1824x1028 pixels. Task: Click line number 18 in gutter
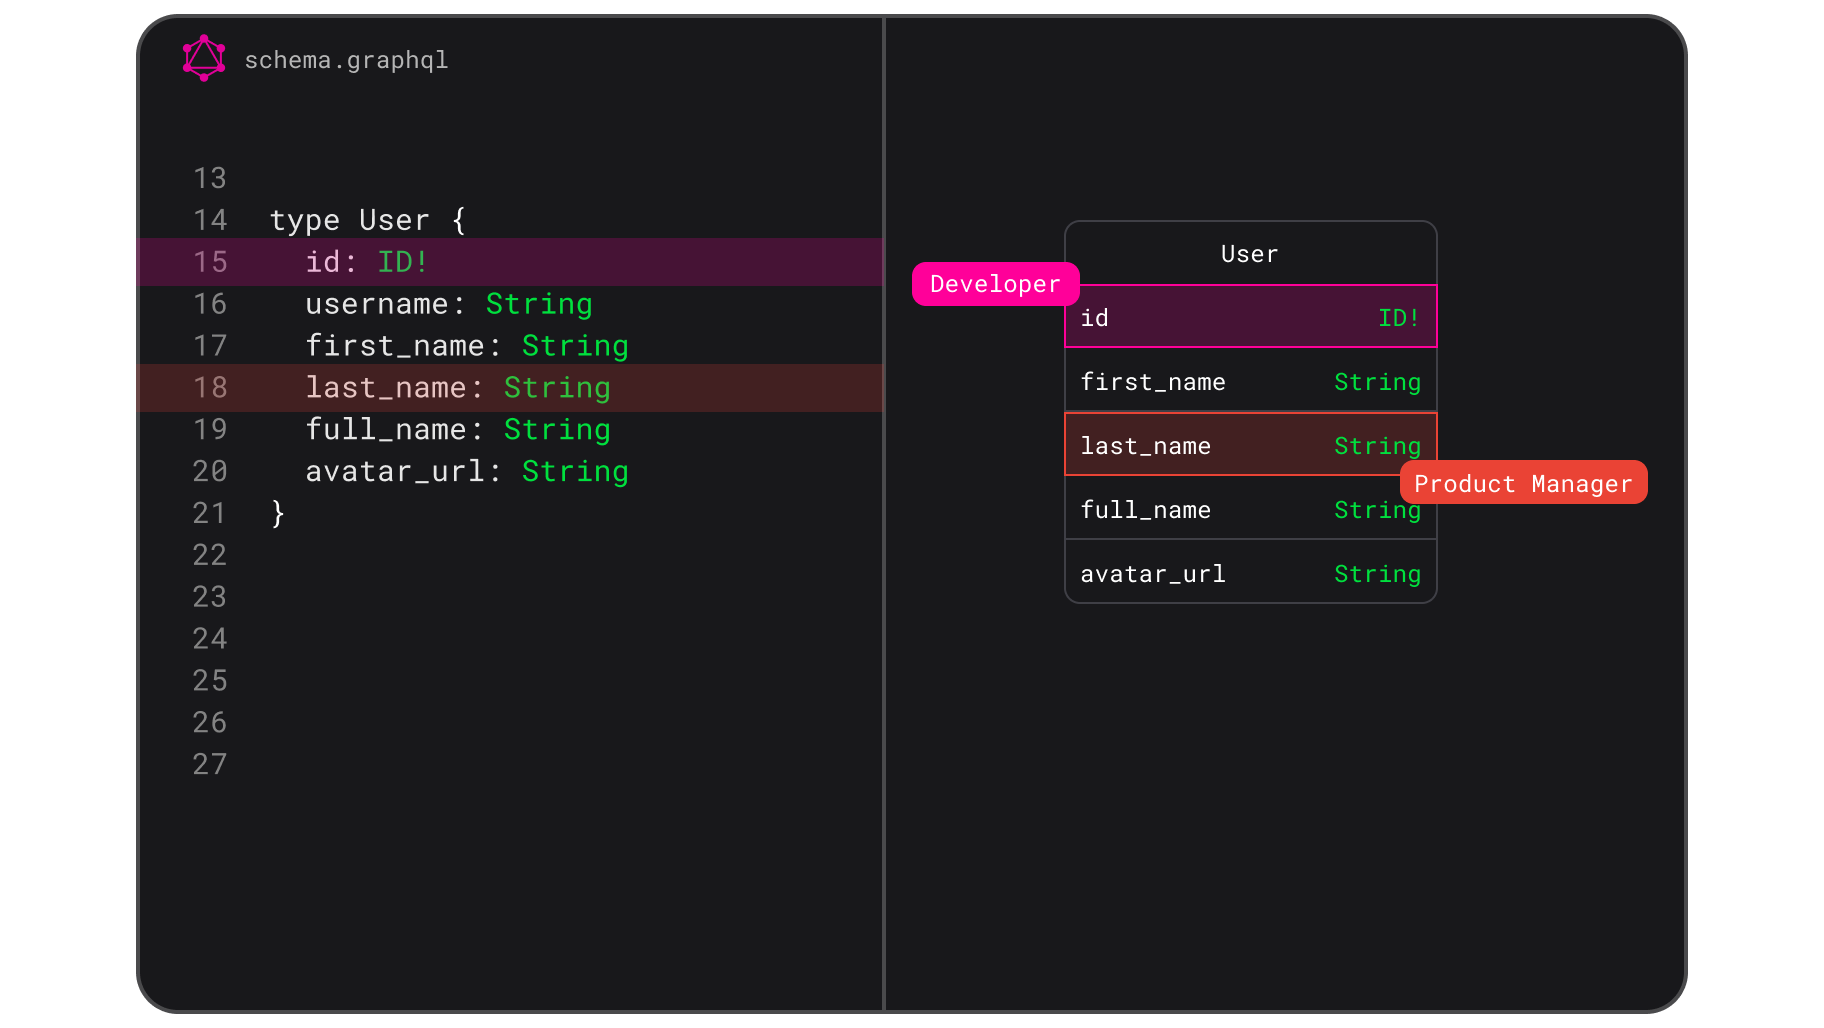[x=210, y=388]
